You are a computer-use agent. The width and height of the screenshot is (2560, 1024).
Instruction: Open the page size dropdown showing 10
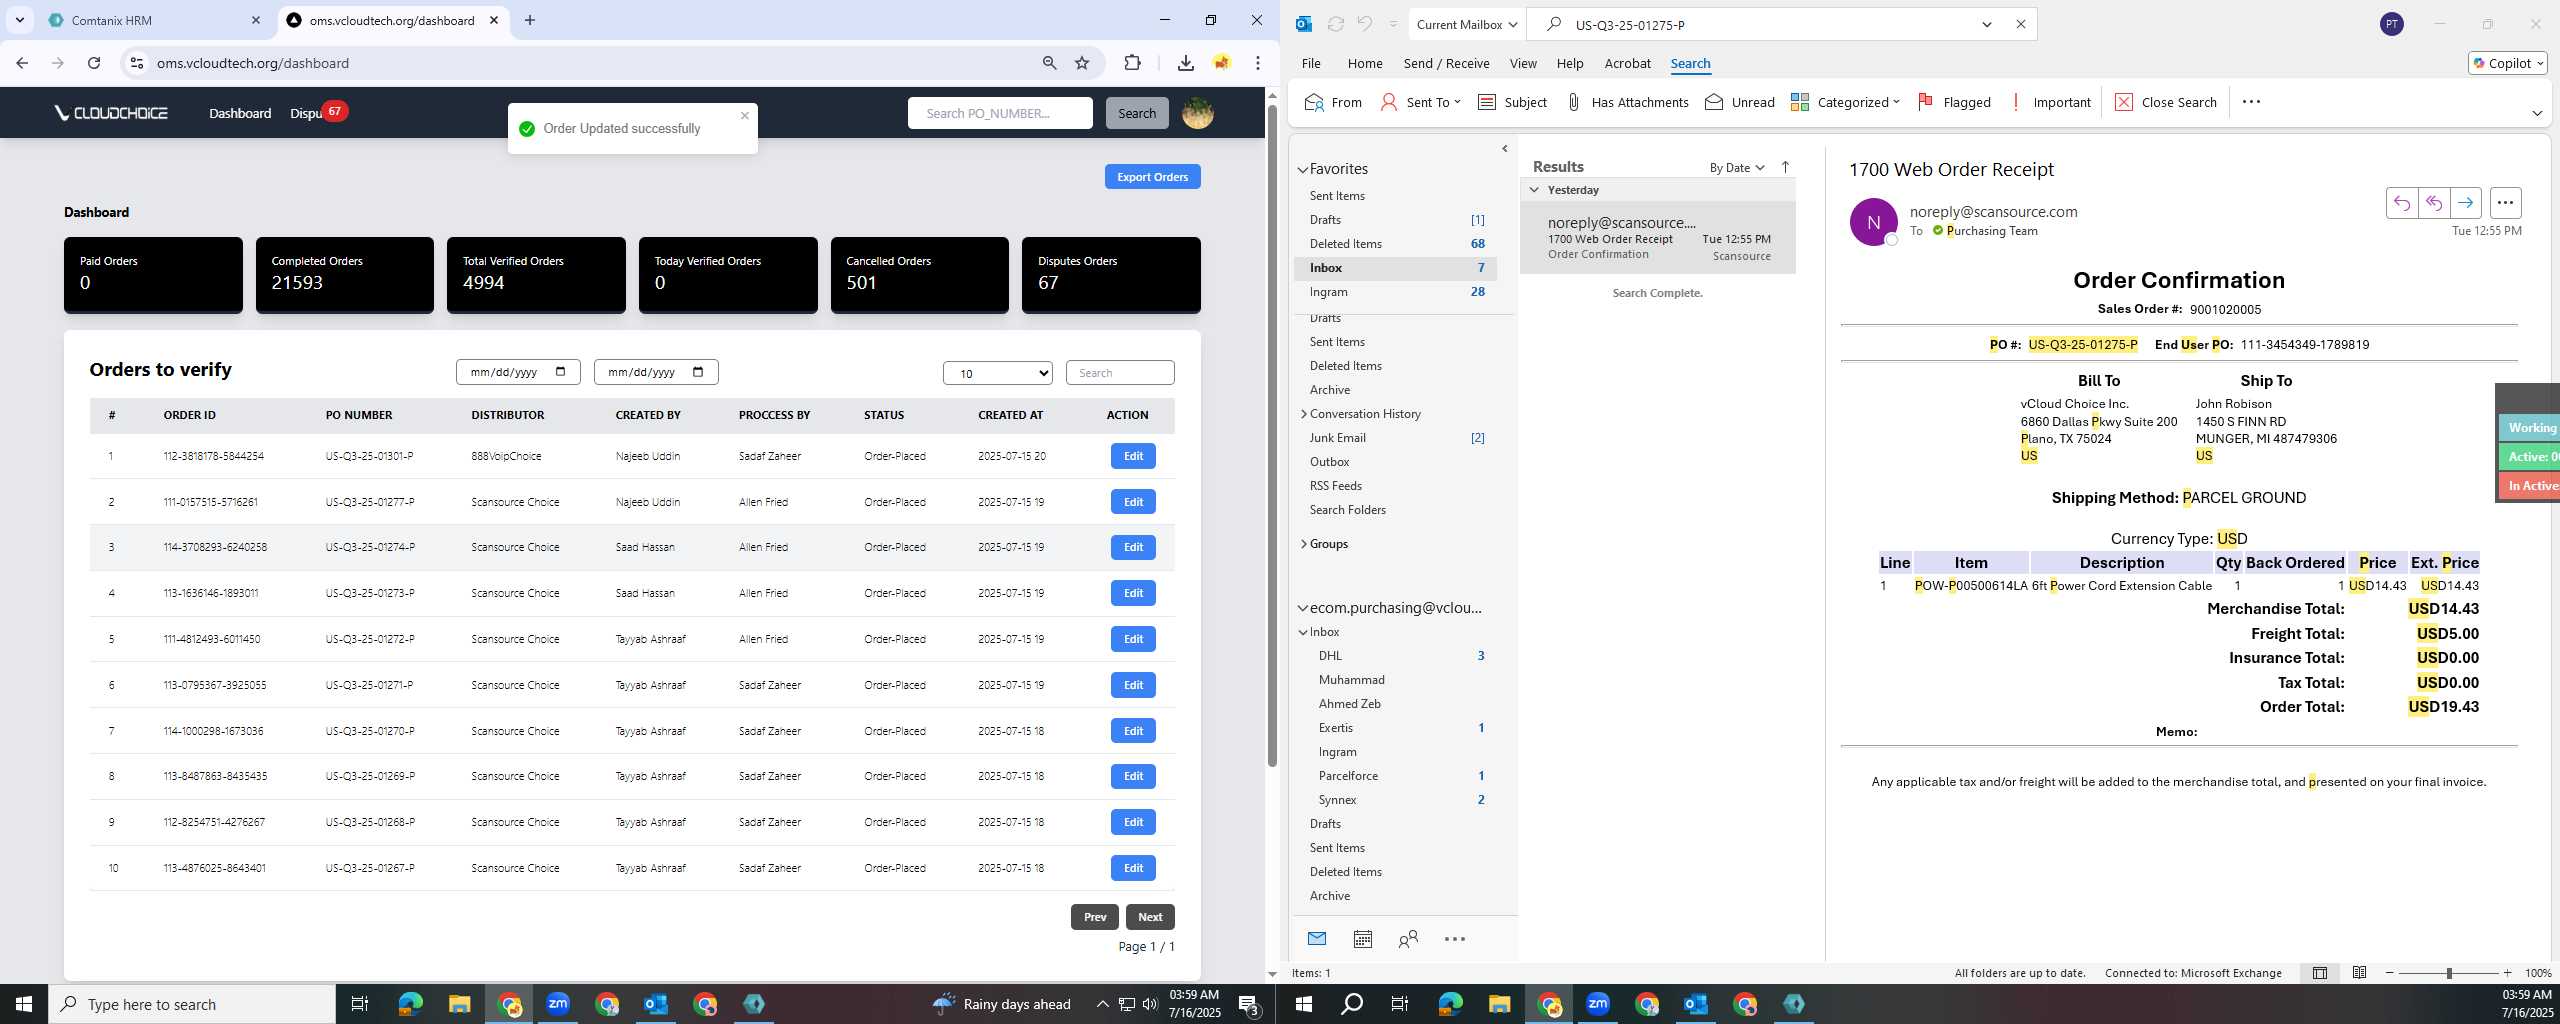[998, 373]
